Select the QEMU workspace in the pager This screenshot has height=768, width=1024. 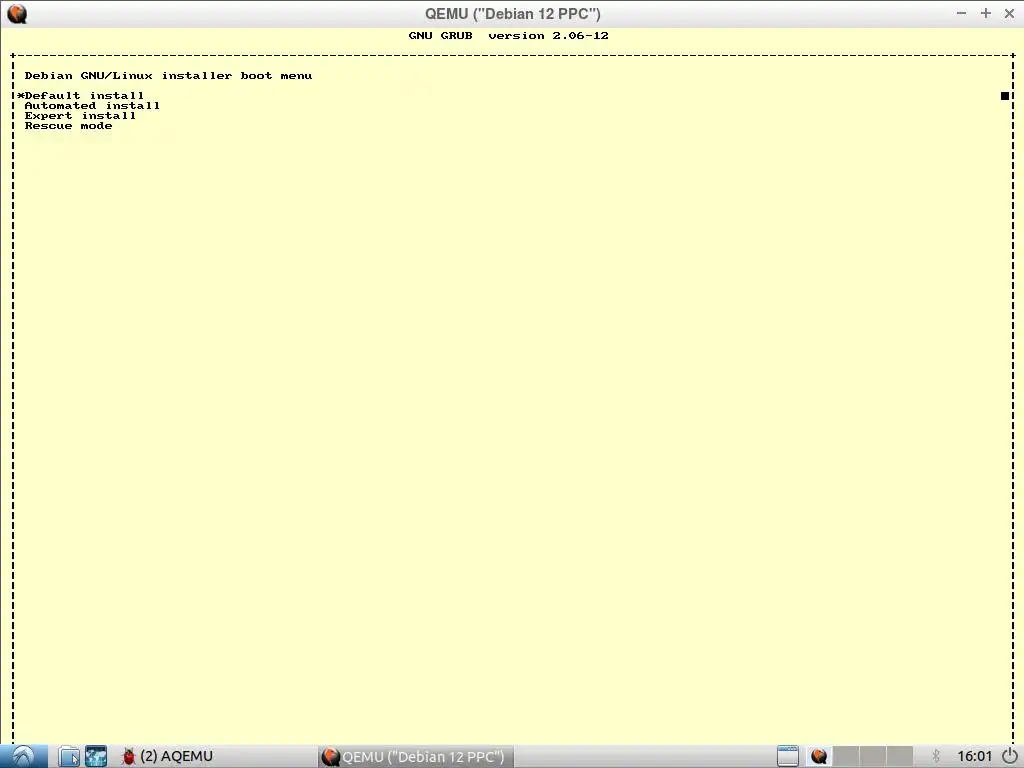pyautogui.click(x=819, y=756)
